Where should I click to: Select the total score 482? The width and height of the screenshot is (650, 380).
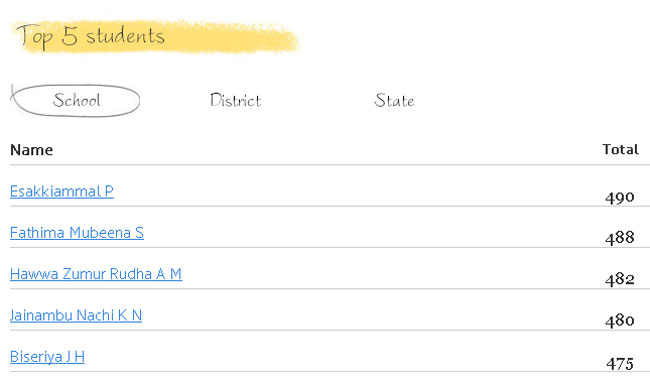[x=620, y=279]
